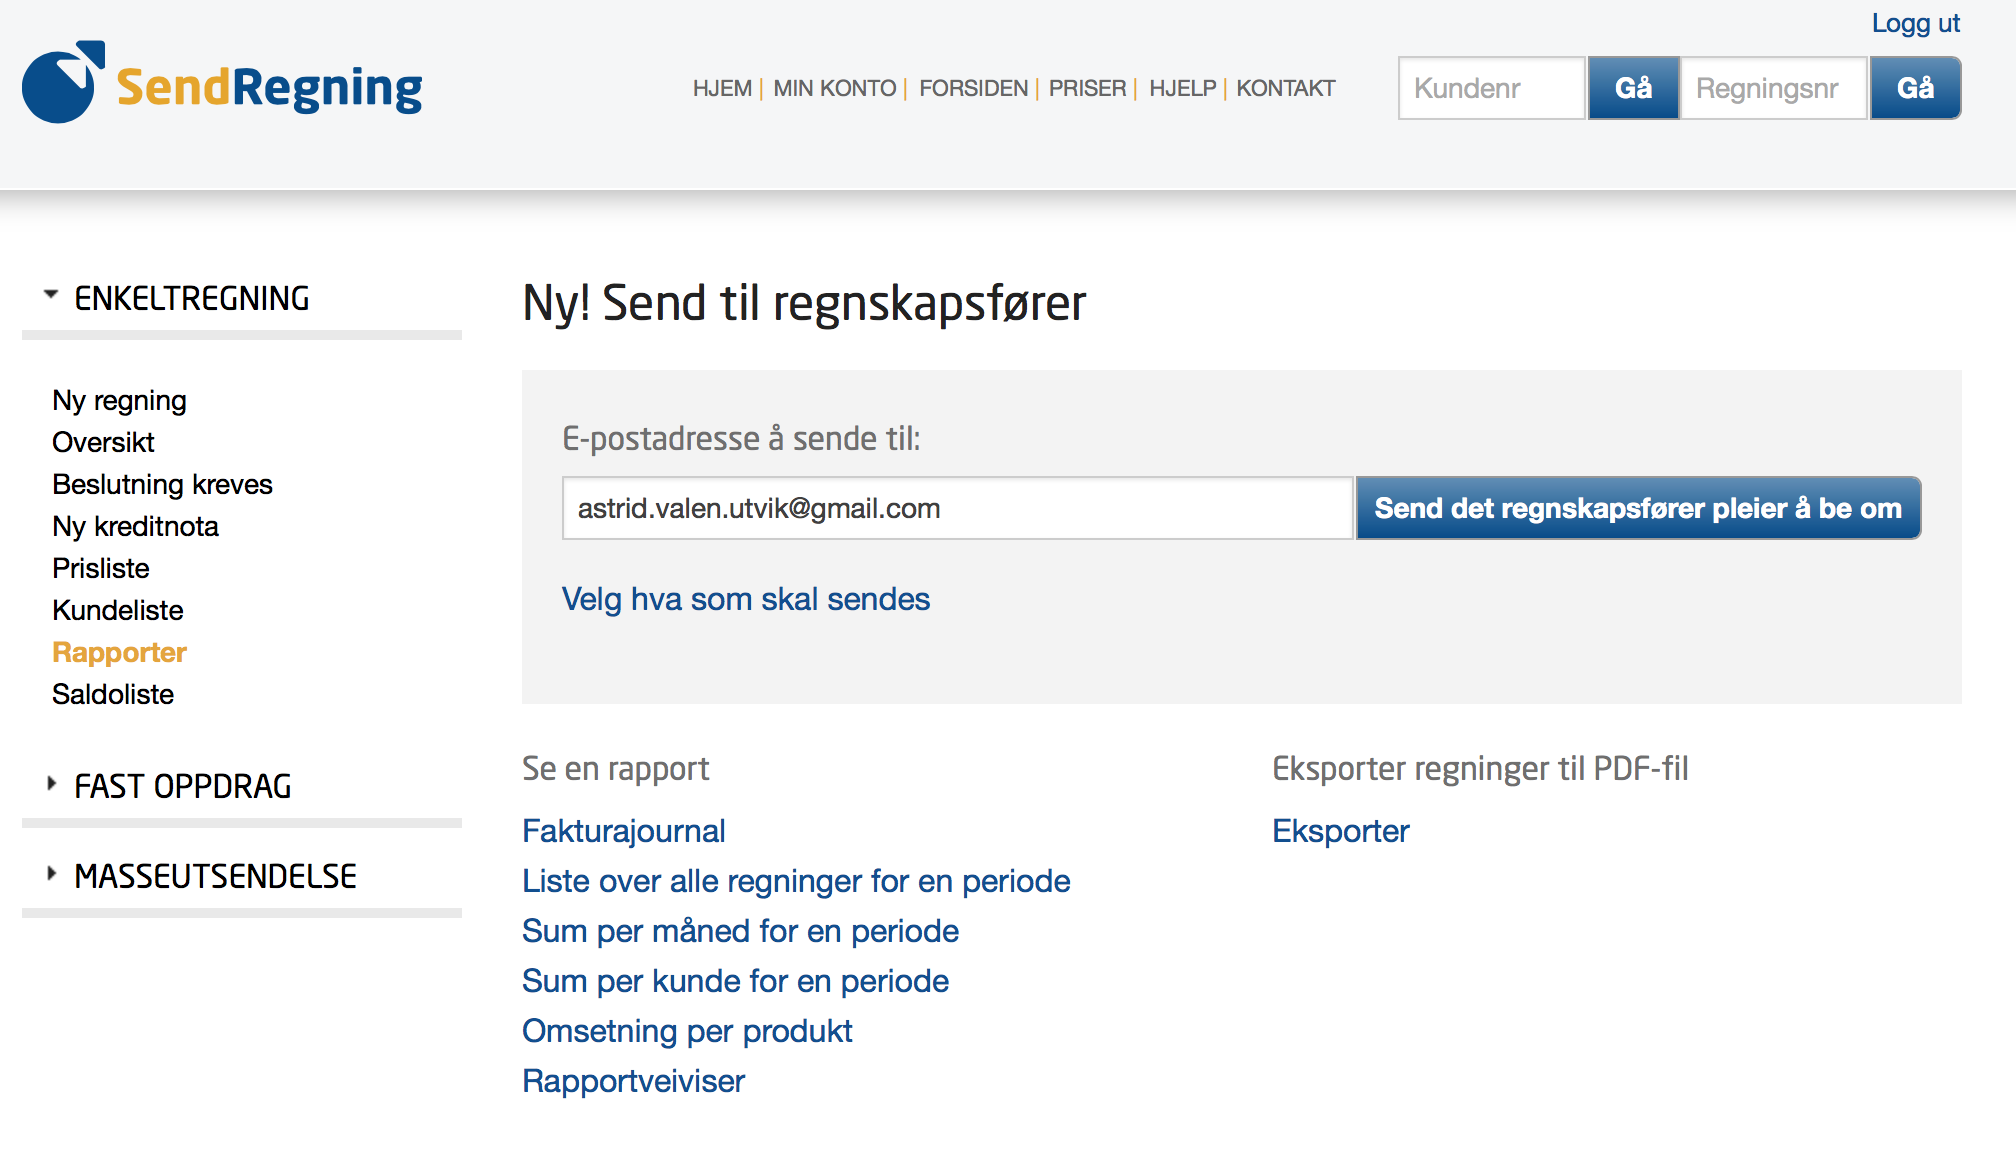Image resolution: width=2016 pixels, height=1174 pixels.
Task: Open MIN KONTO in top navigation
Action: tap(834, 89)
